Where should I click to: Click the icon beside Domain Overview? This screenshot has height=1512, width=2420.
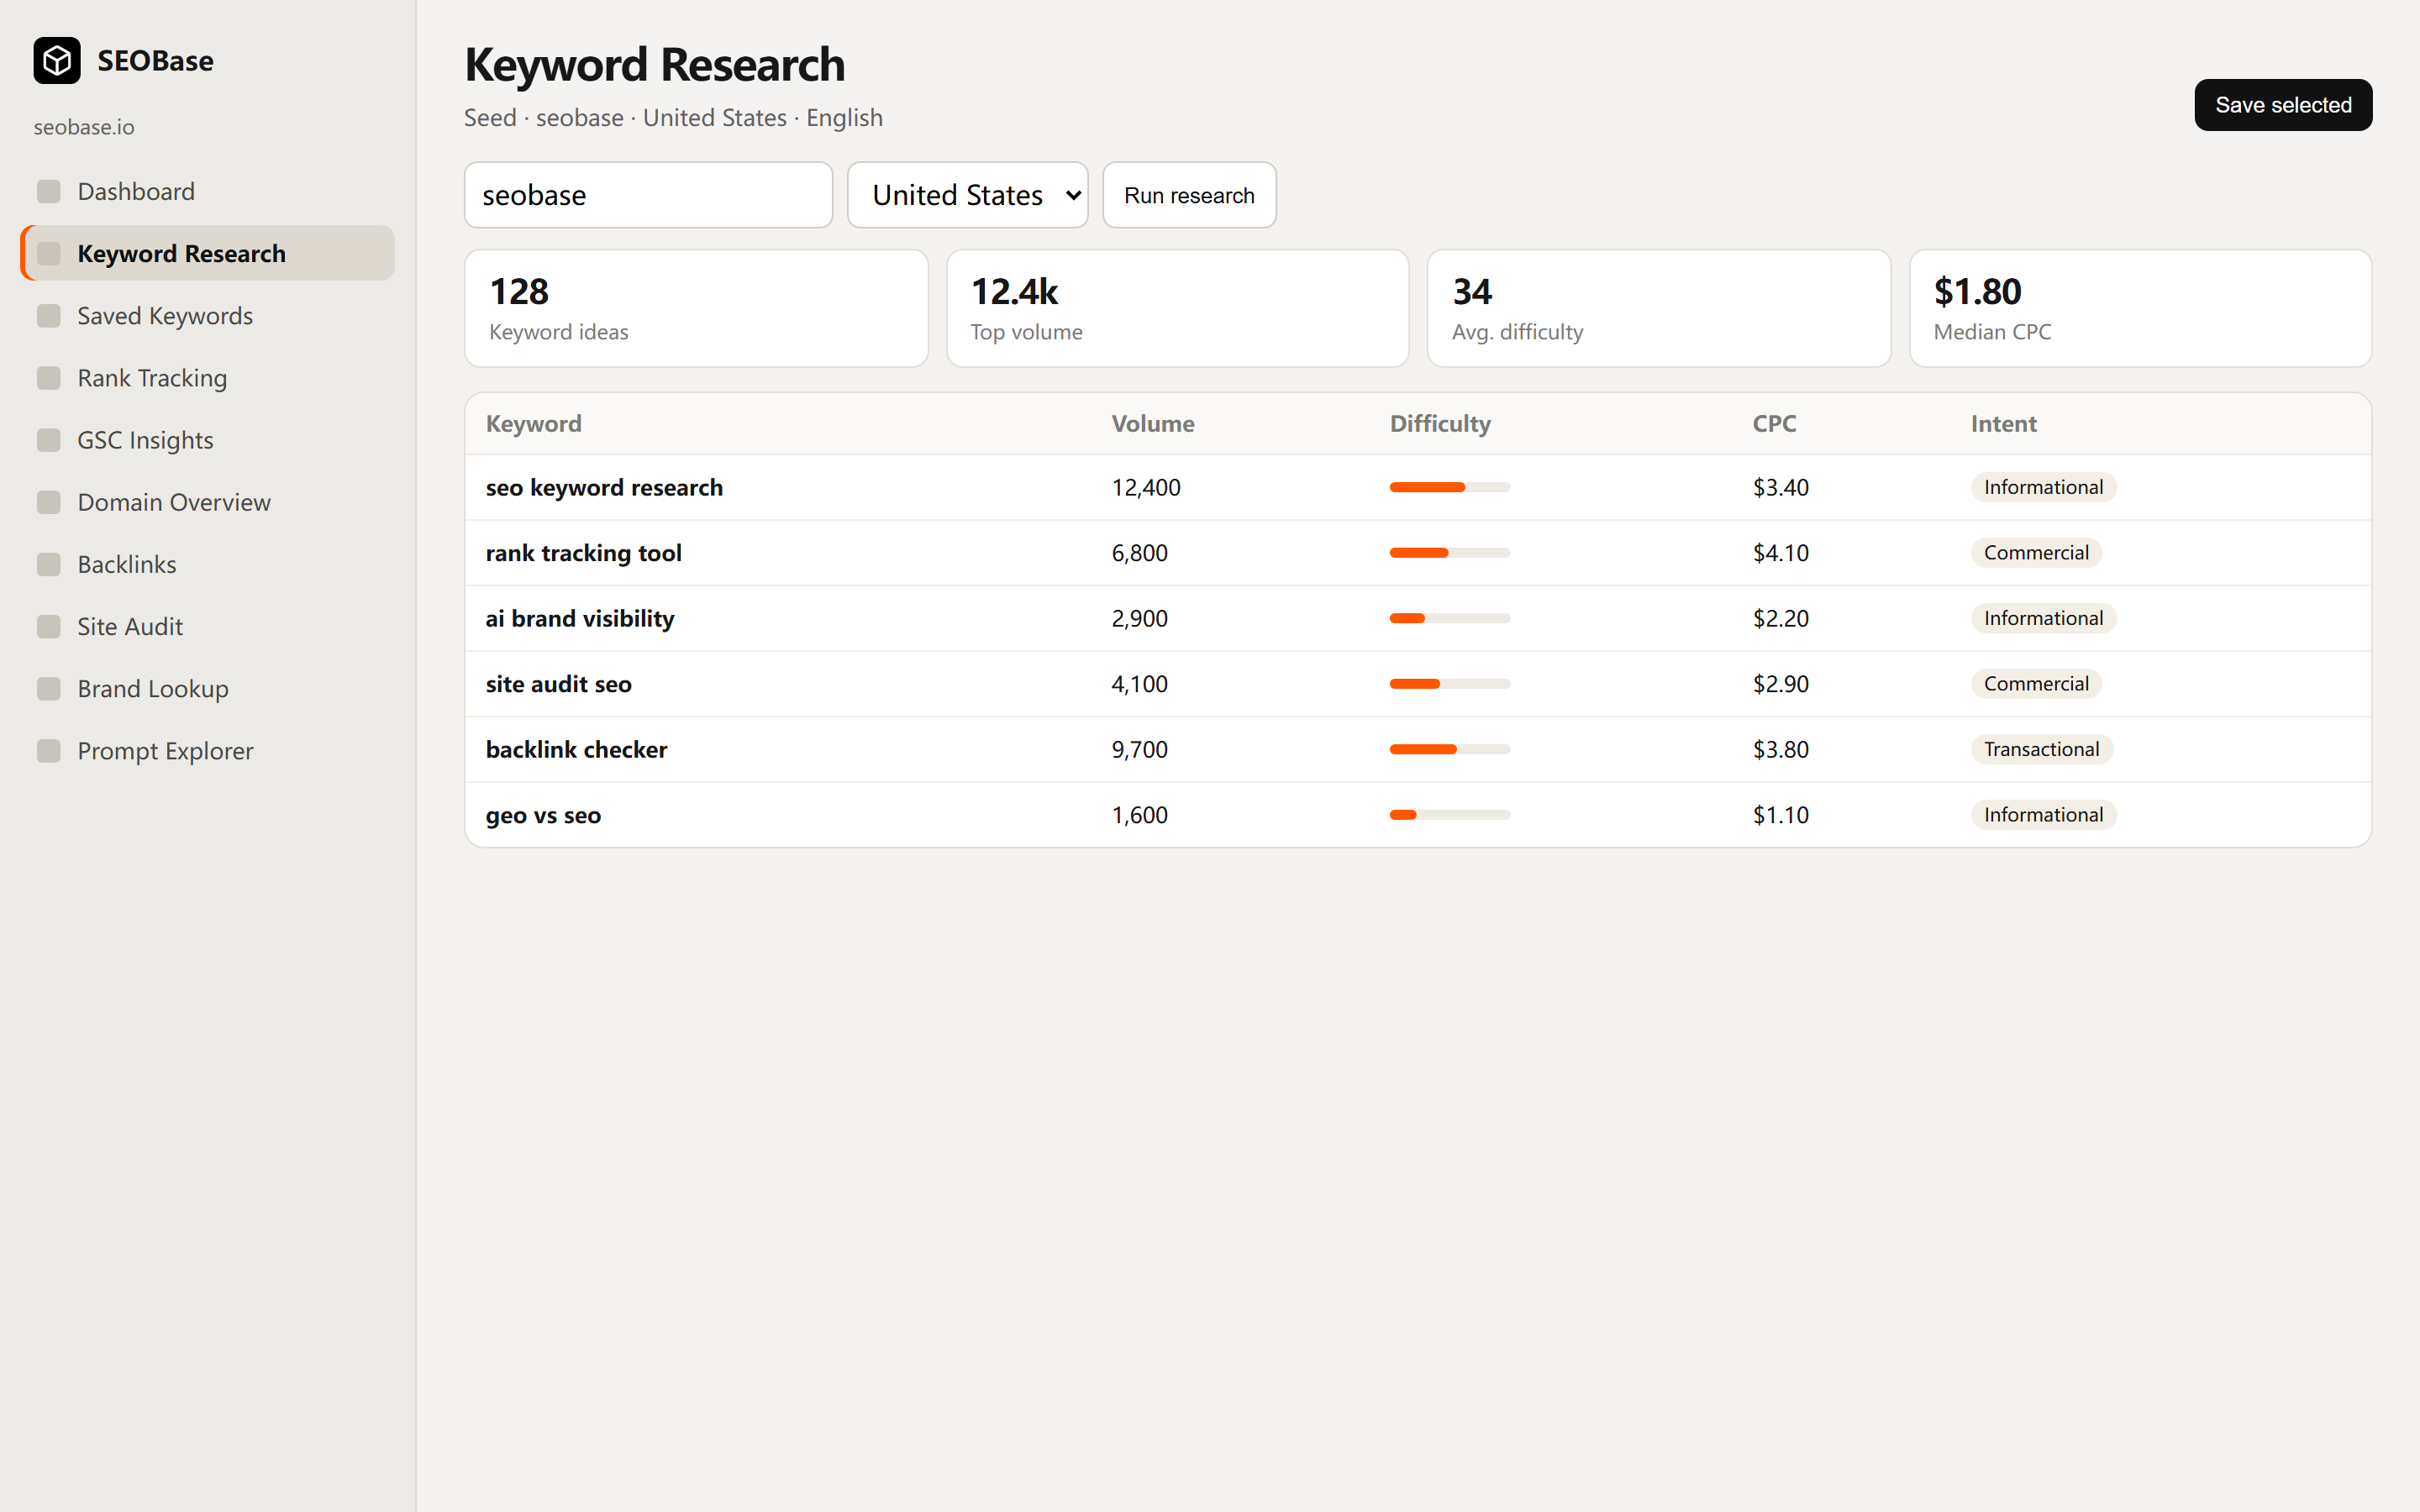(x=49, y=502)
